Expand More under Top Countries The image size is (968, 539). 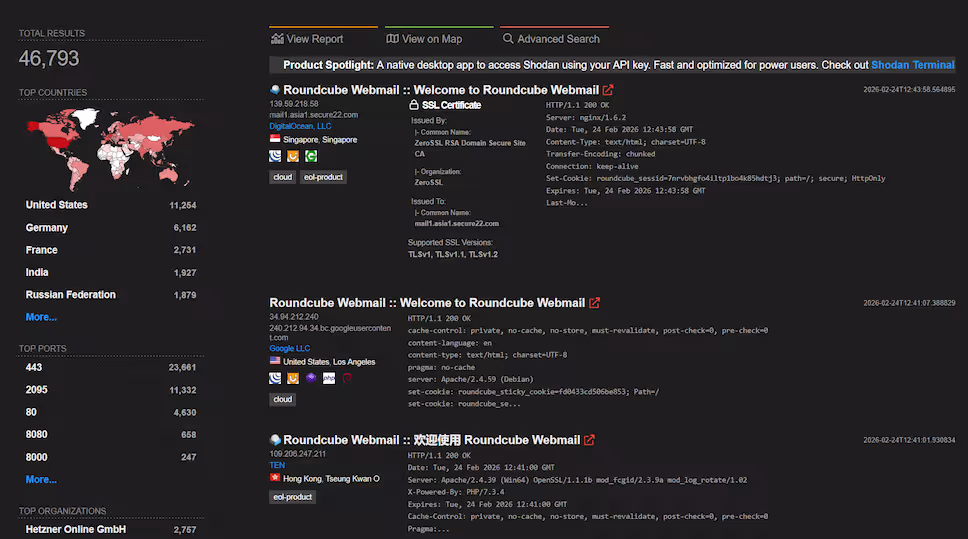[x=41, y=317]
